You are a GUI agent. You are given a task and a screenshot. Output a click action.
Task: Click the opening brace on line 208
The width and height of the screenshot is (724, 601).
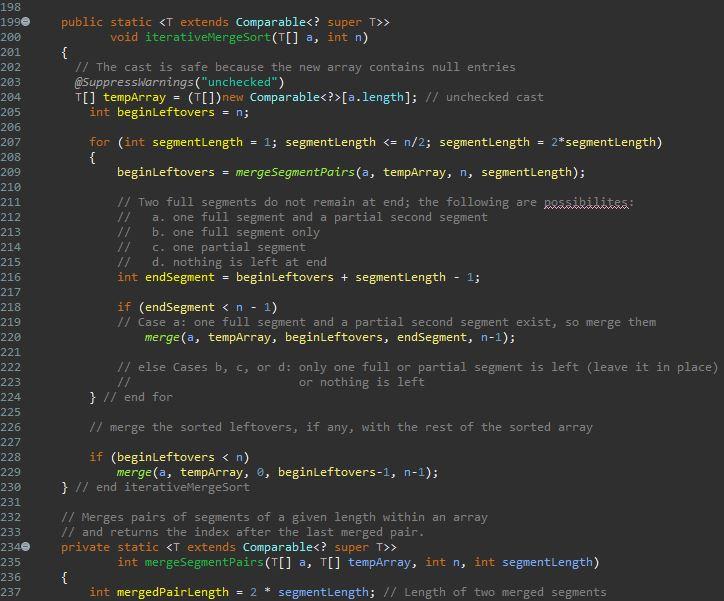(x=92, y=157)
